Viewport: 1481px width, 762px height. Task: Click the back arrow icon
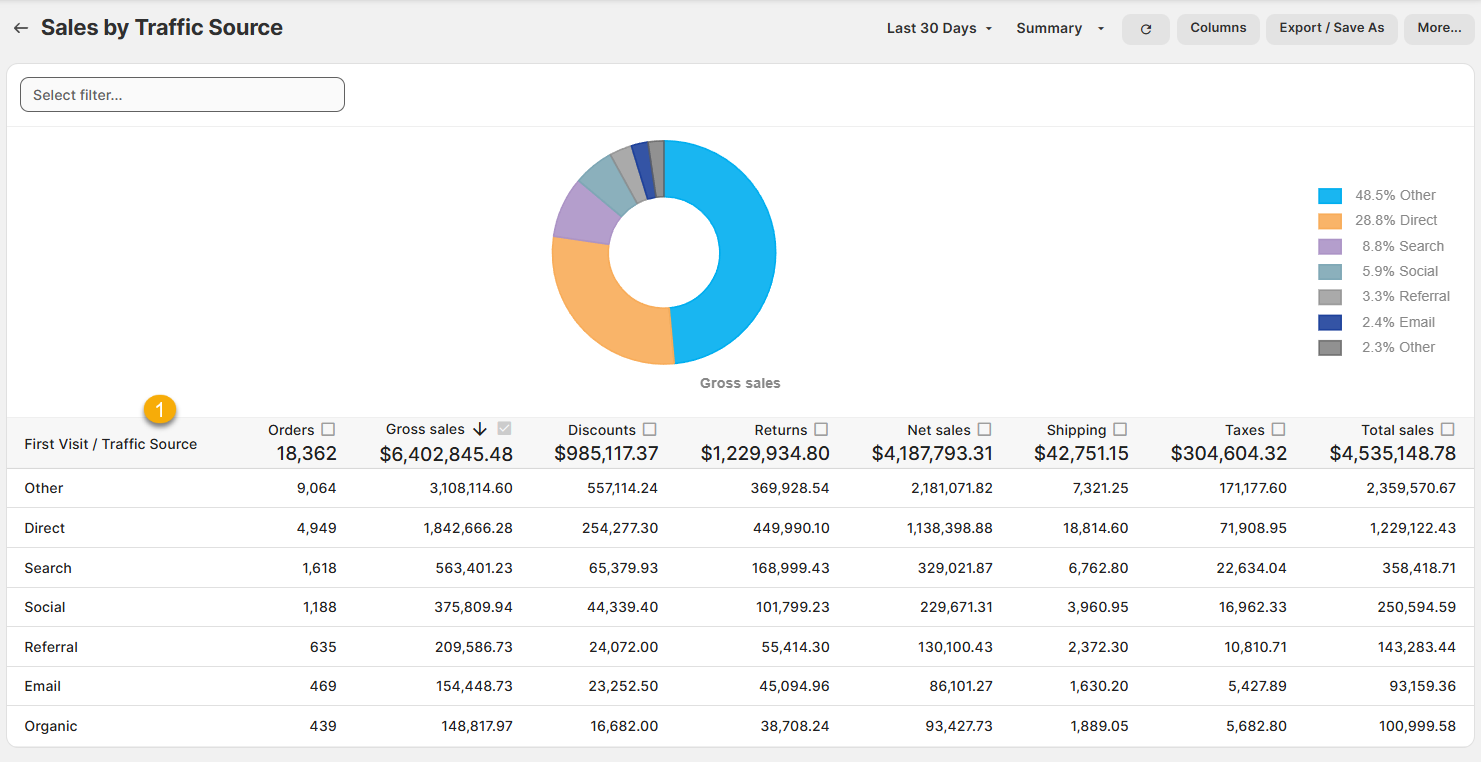(20, 28)
